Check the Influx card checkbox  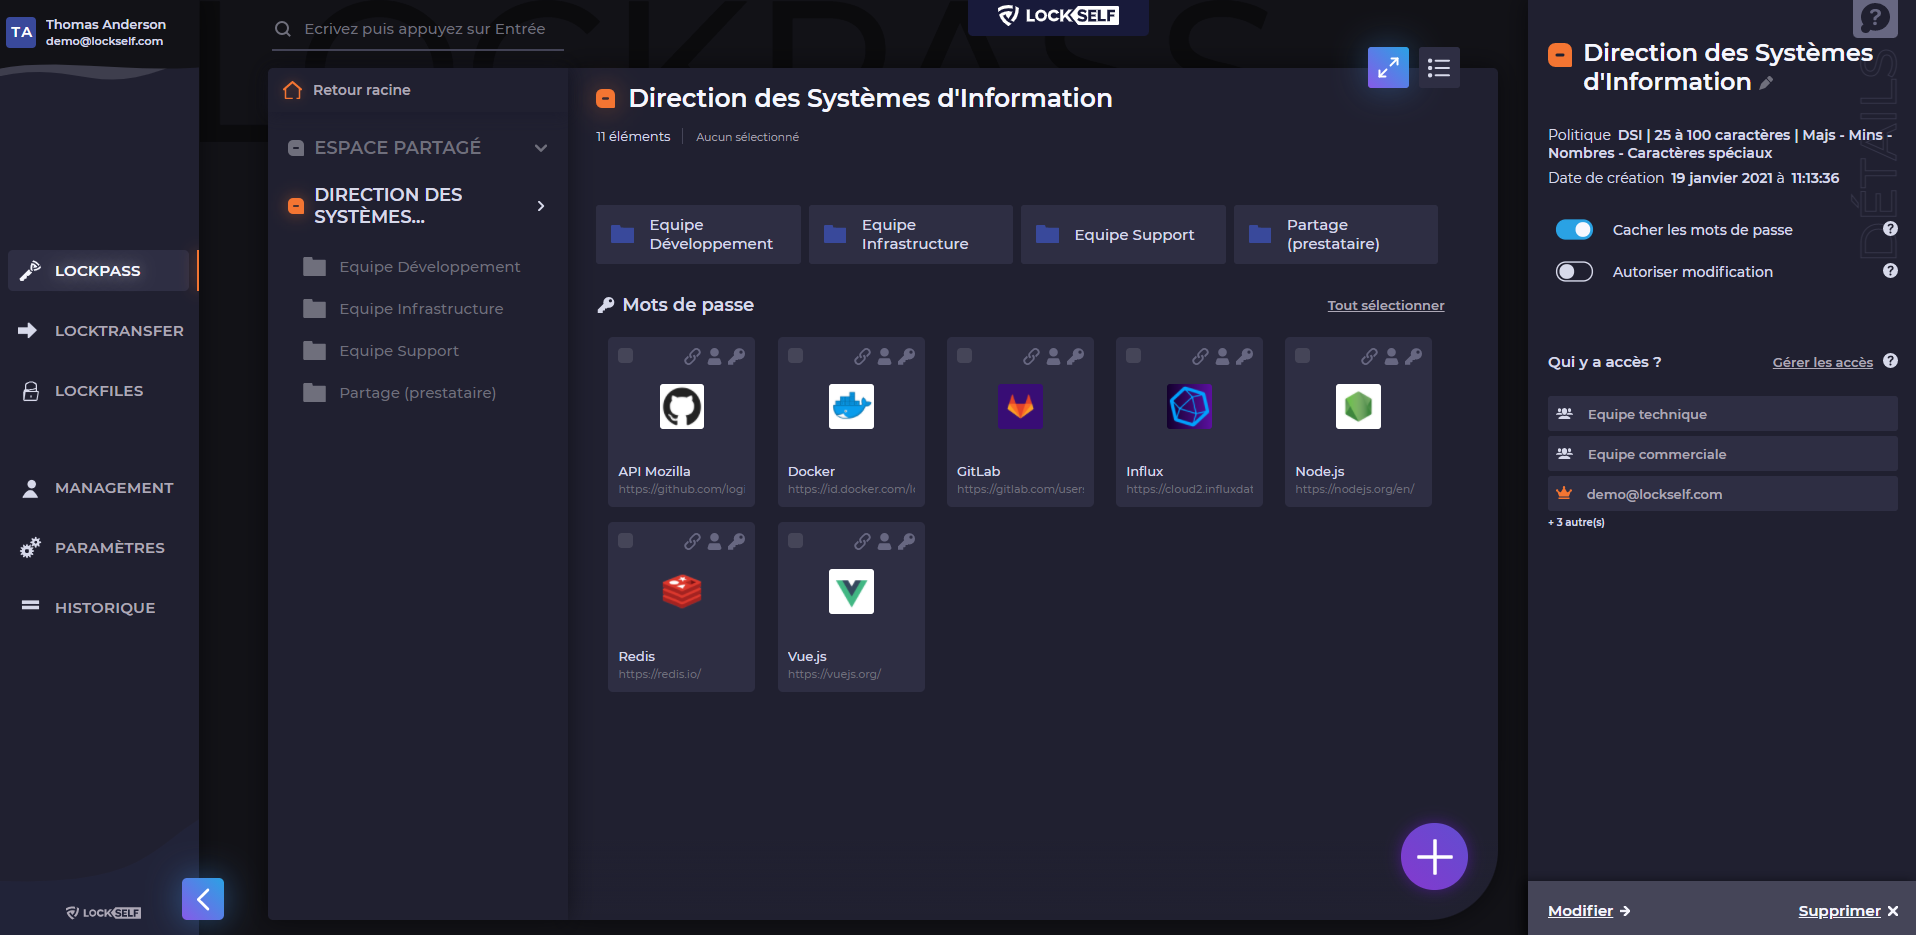click(1134, 356)
